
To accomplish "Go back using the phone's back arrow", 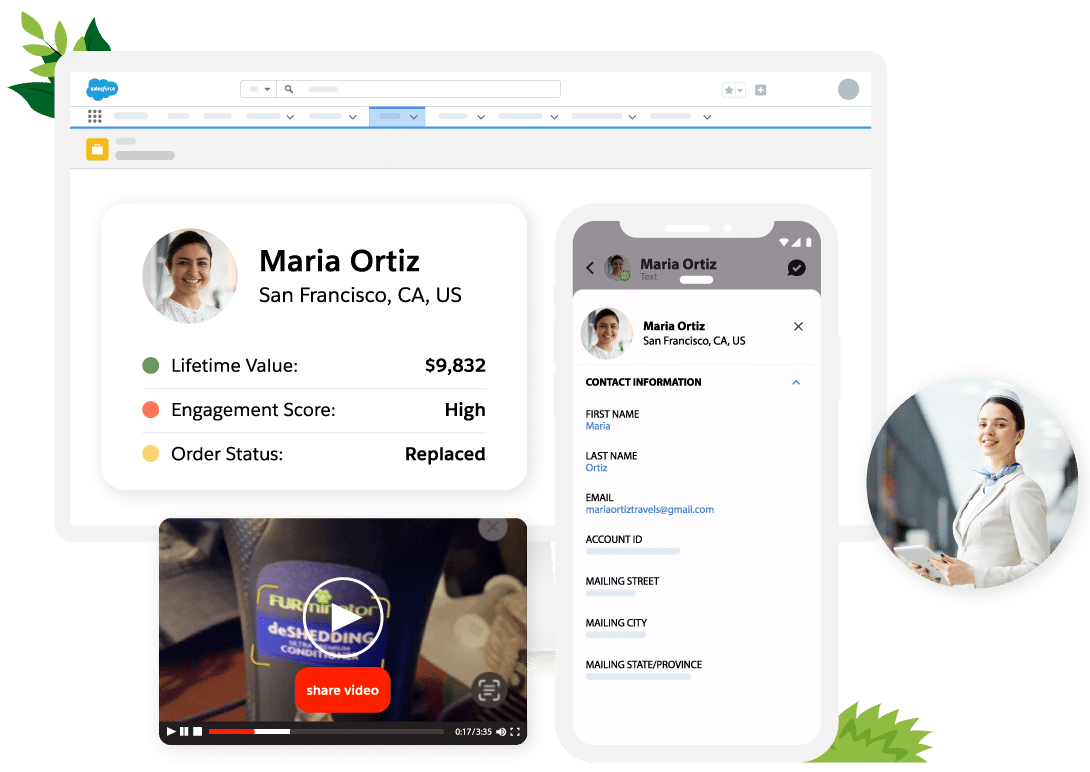I will click(x=590, y=268).
